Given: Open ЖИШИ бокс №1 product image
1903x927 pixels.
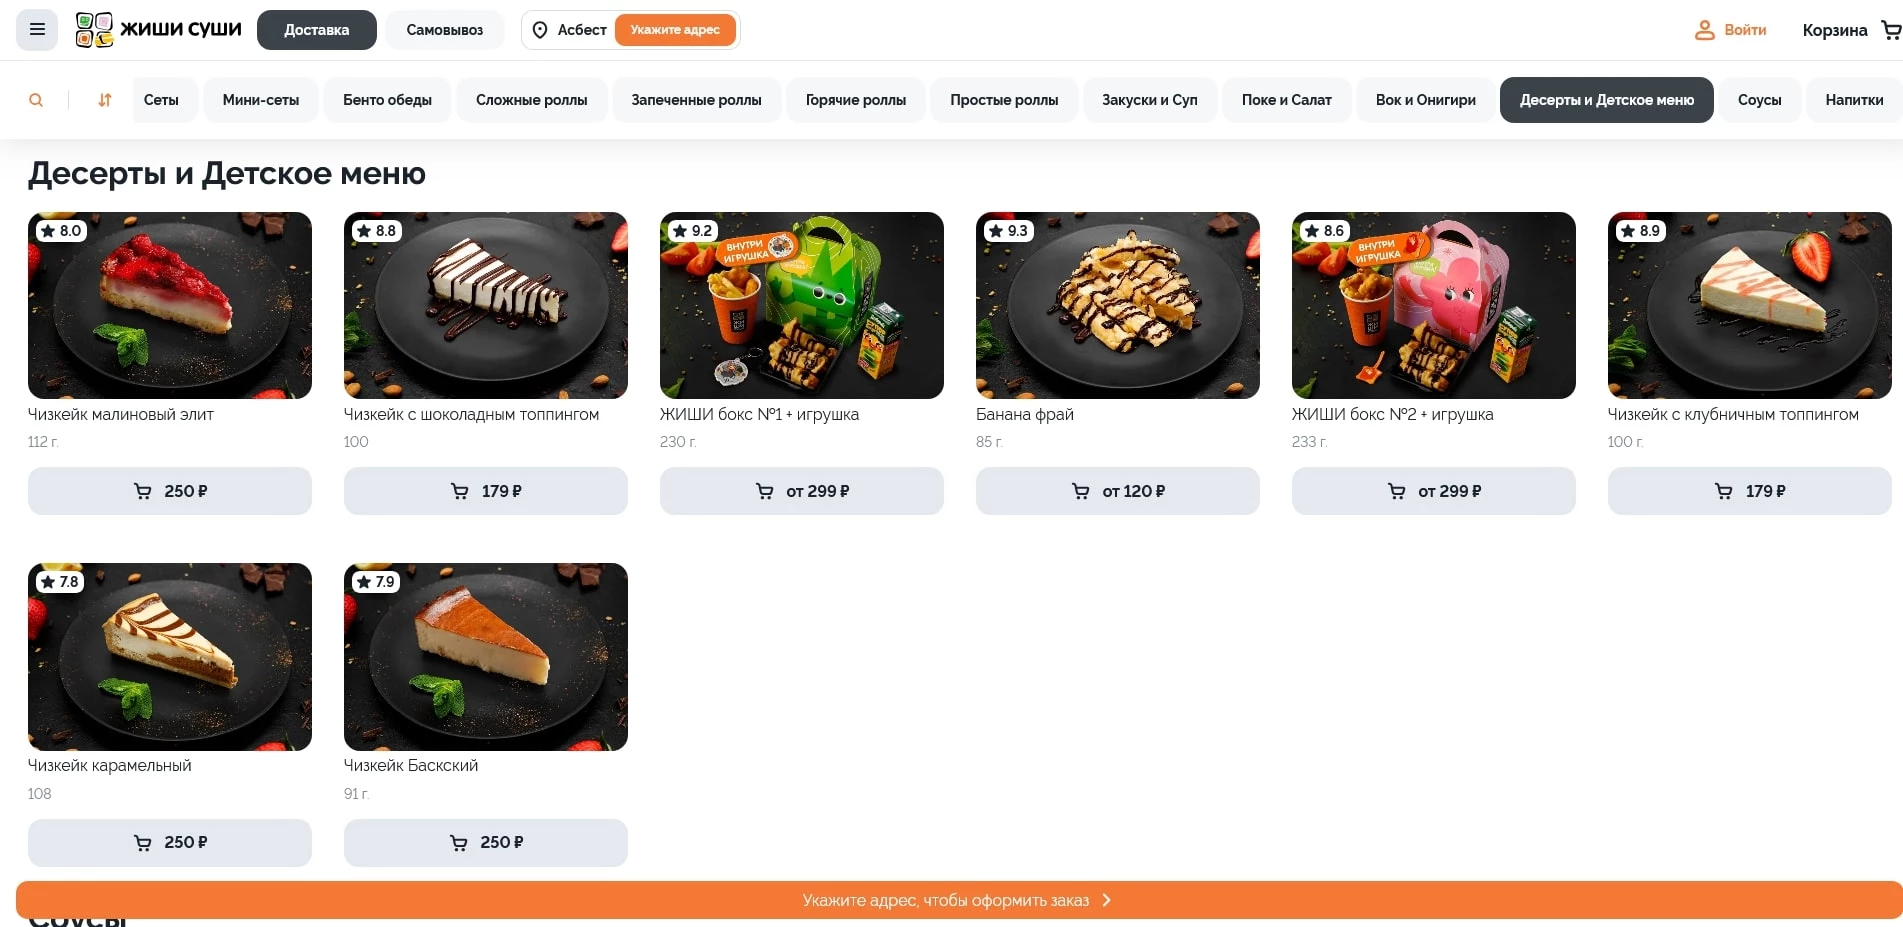Looking at the screenshot, I should point(802,305).
